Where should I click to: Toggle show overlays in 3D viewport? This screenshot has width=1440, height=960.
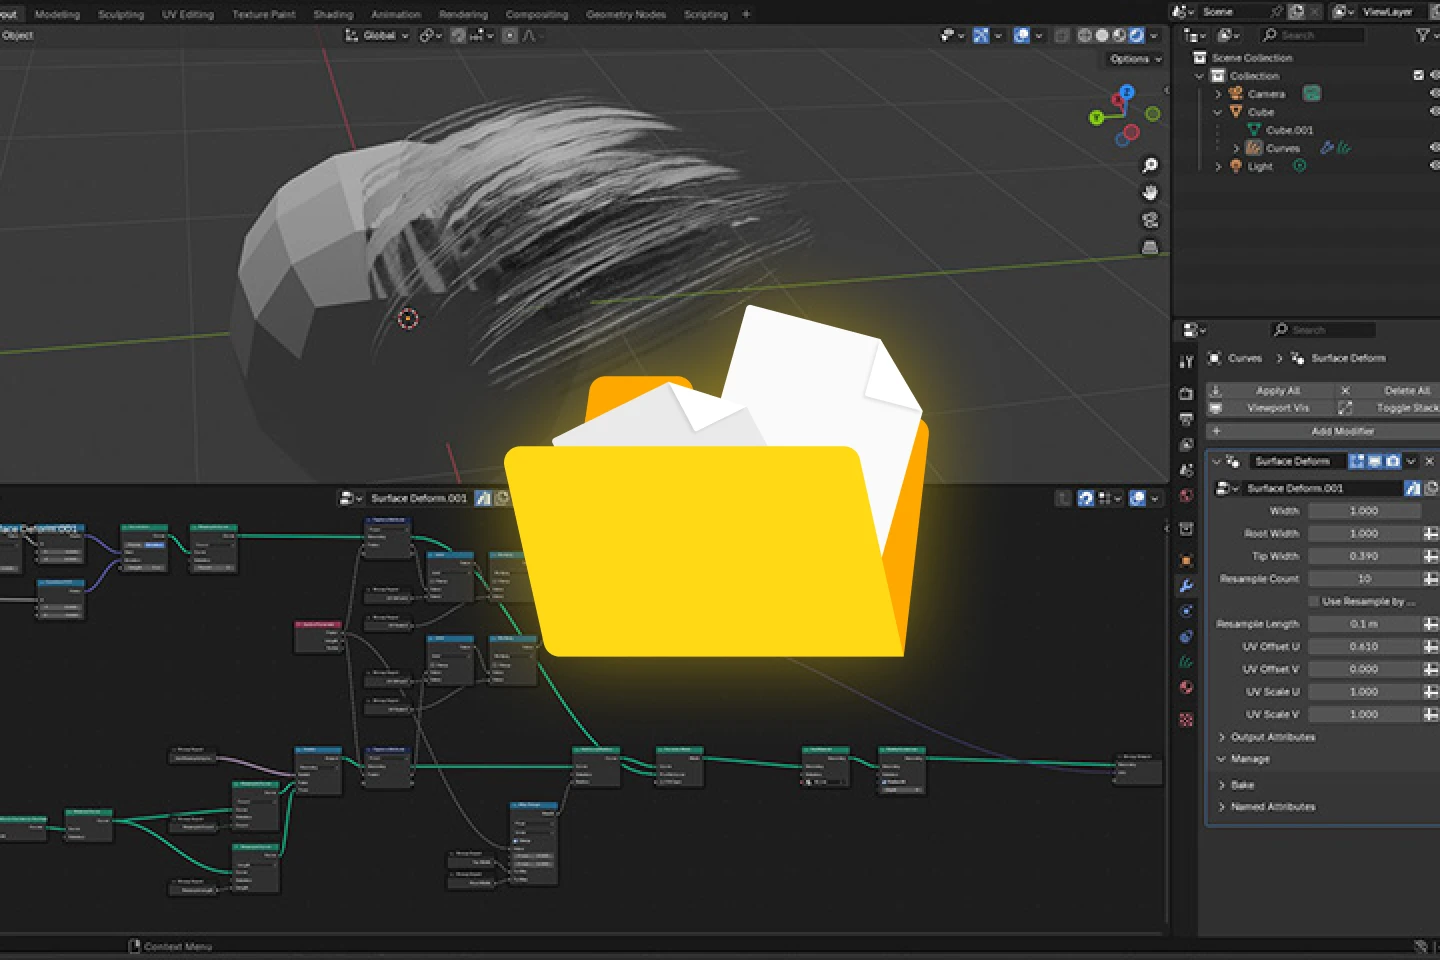click(x=1022, y=35)
